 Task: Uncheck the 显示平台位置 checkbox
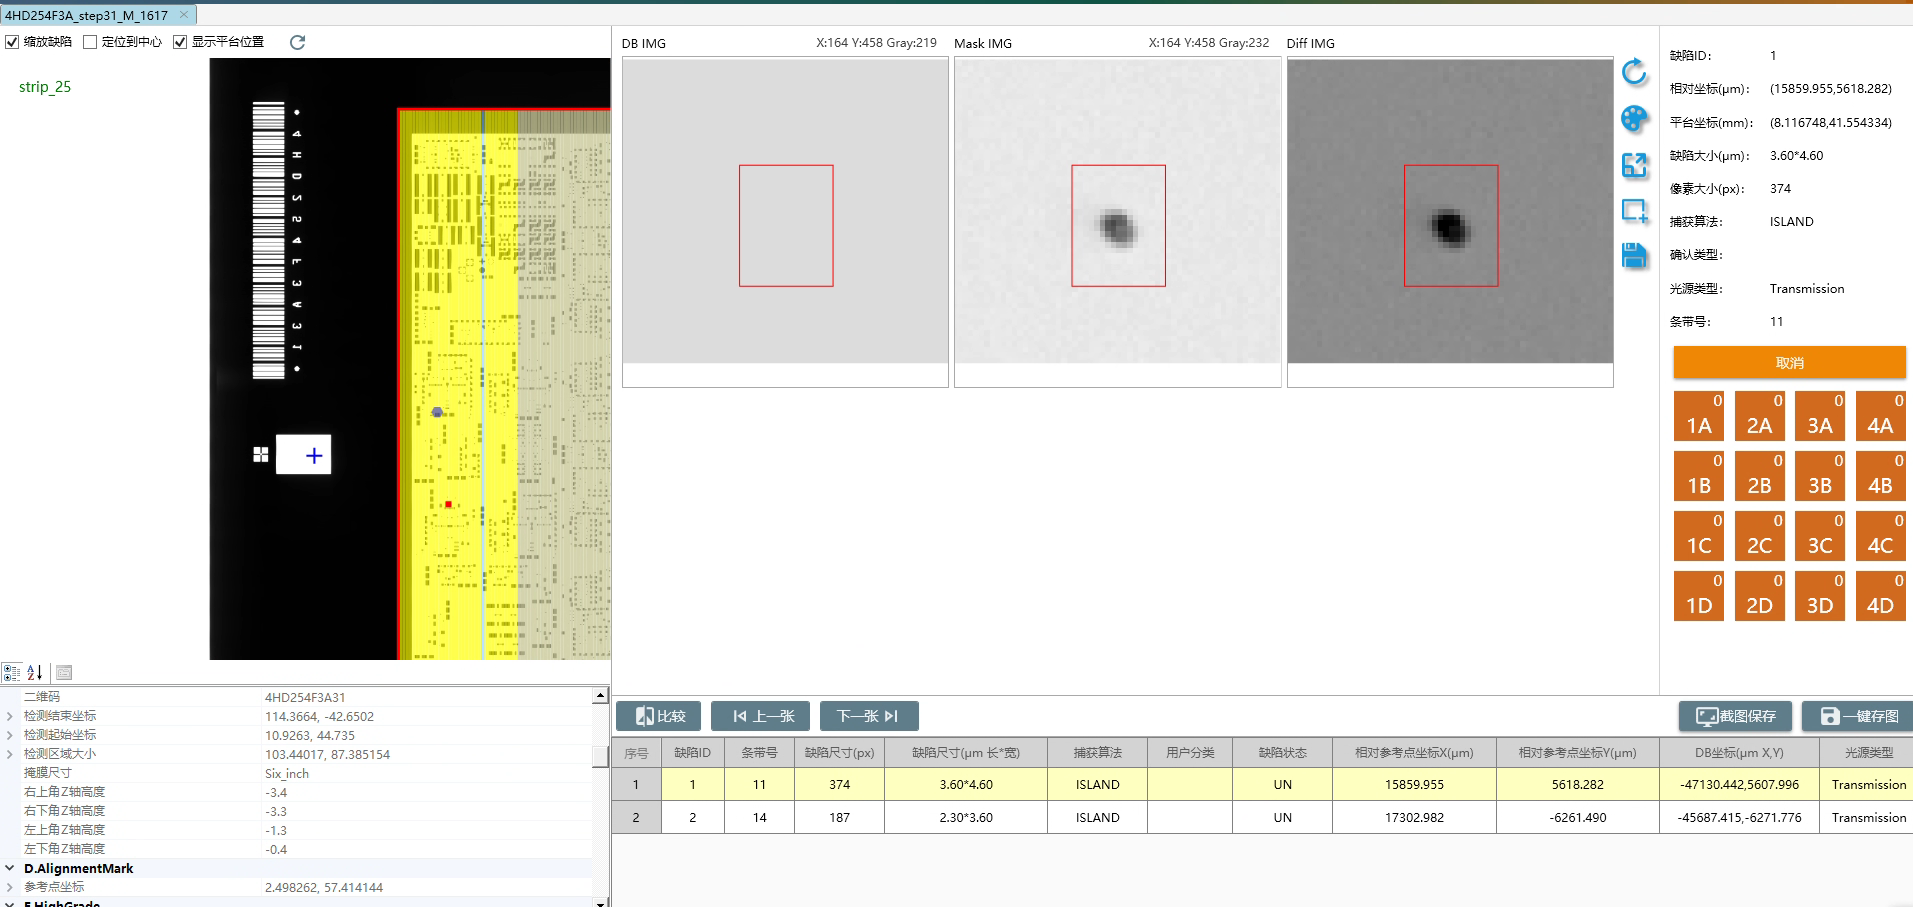180,42
